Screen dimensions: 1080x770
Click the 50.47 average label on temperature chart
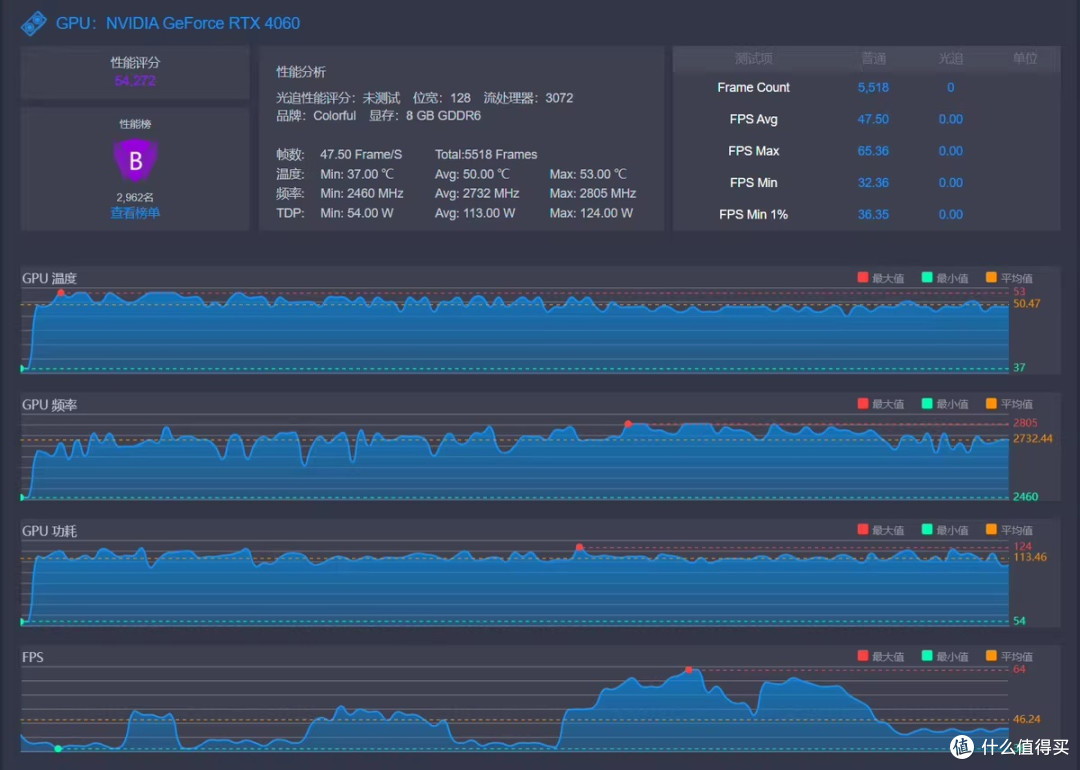pos(1026,304)
